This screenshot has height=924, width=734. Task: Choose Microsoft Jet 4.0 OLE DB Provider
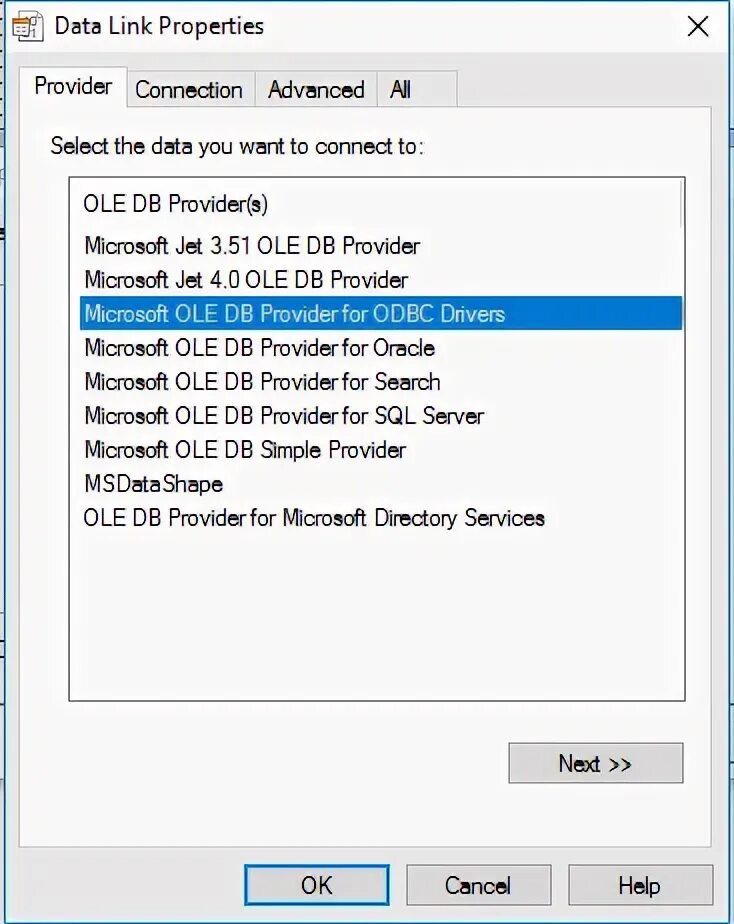pyautogui.click(x=246, y=280)
